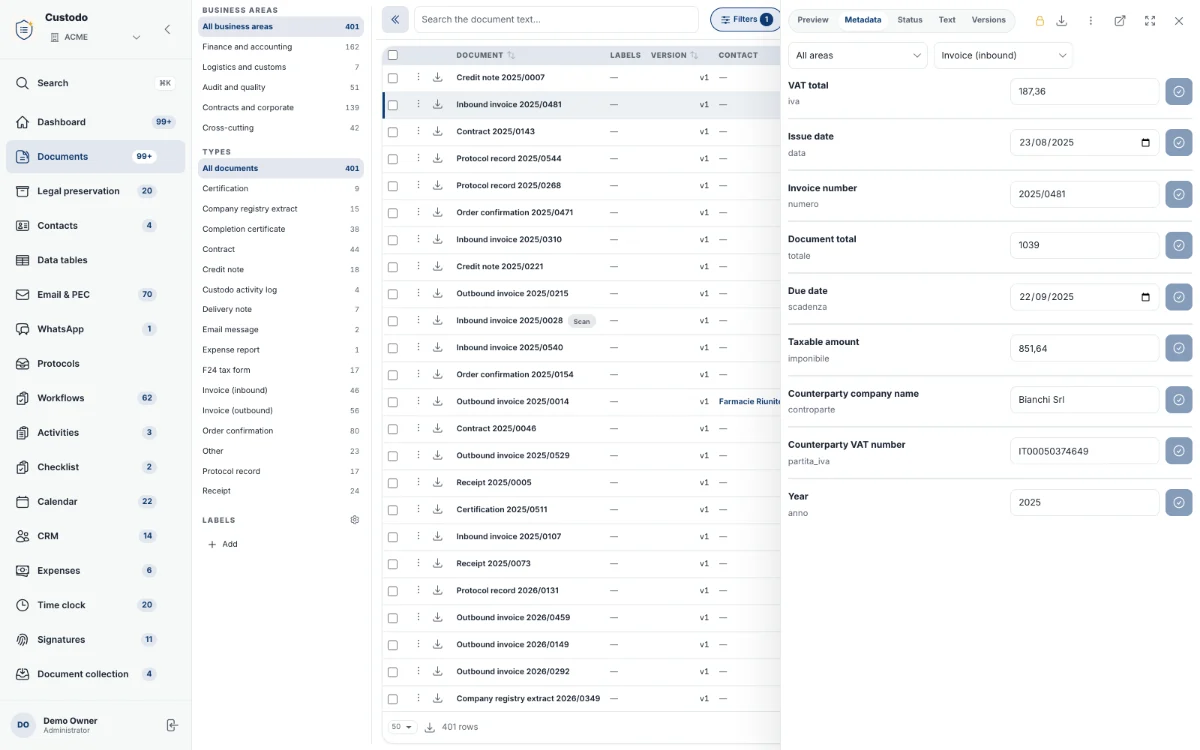Open the ACME organization dropdown
The image size is (1200, 750).
click(95, 37)
